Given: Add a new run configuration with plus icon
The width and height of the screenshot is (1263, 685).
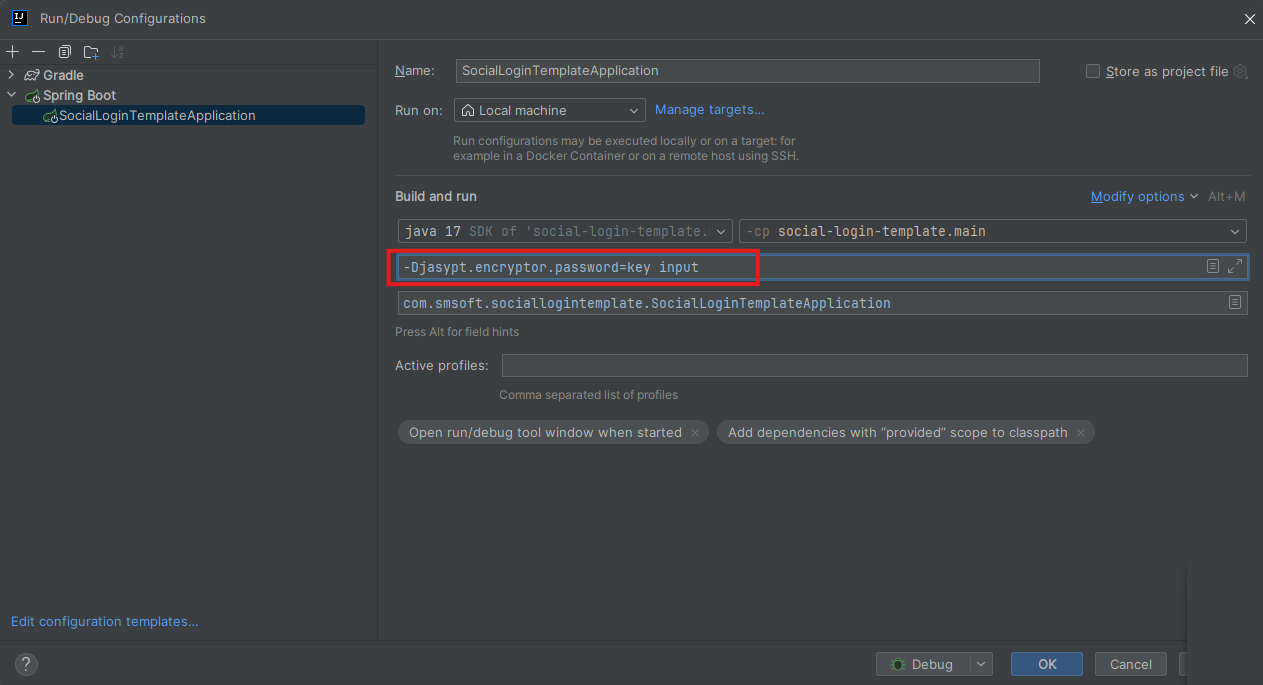Looking at the screenshot, I should [x=12, y=51].
